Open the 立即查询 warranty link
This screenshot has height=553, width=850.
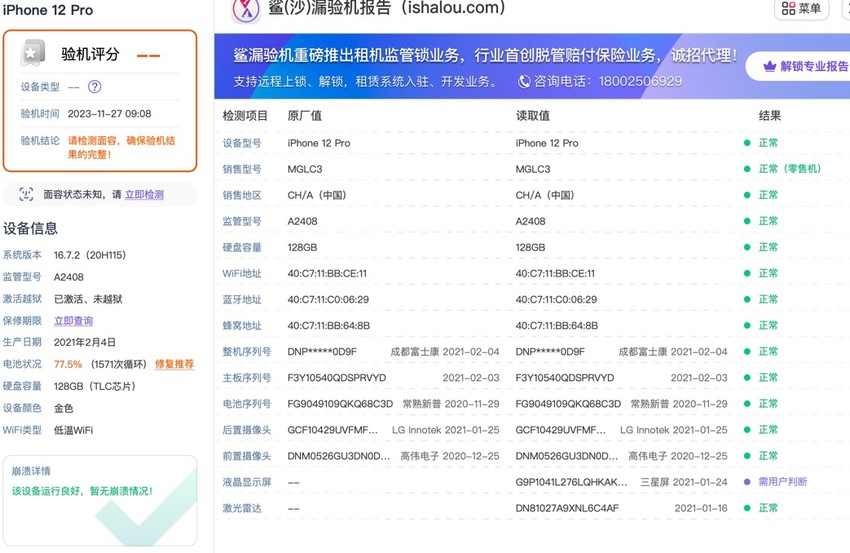[x=73, y=320]
